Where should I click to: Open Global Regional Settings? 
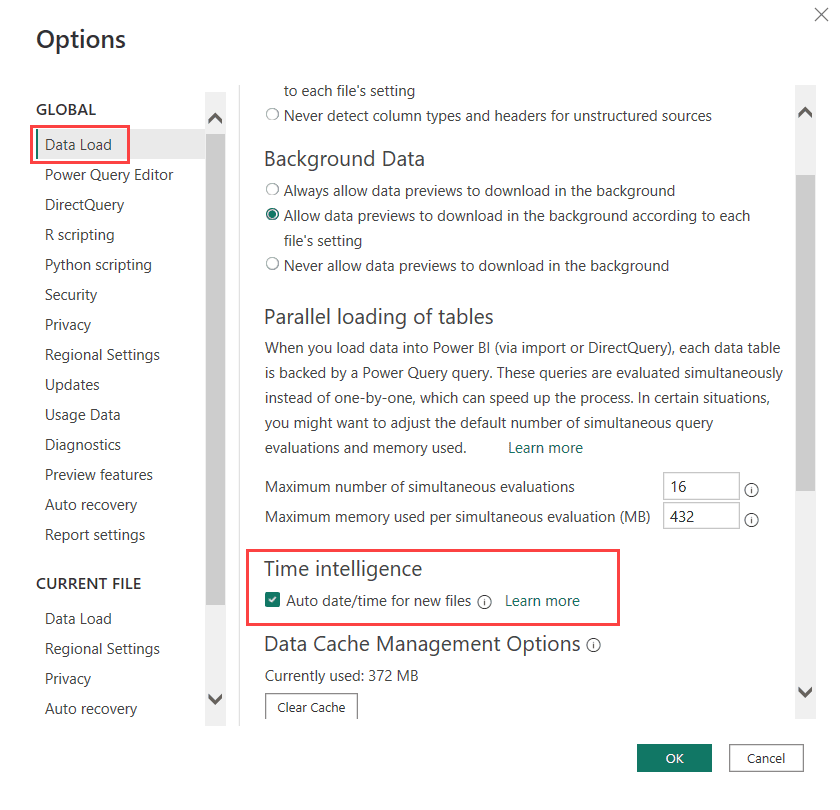click(x=102, y=355)
